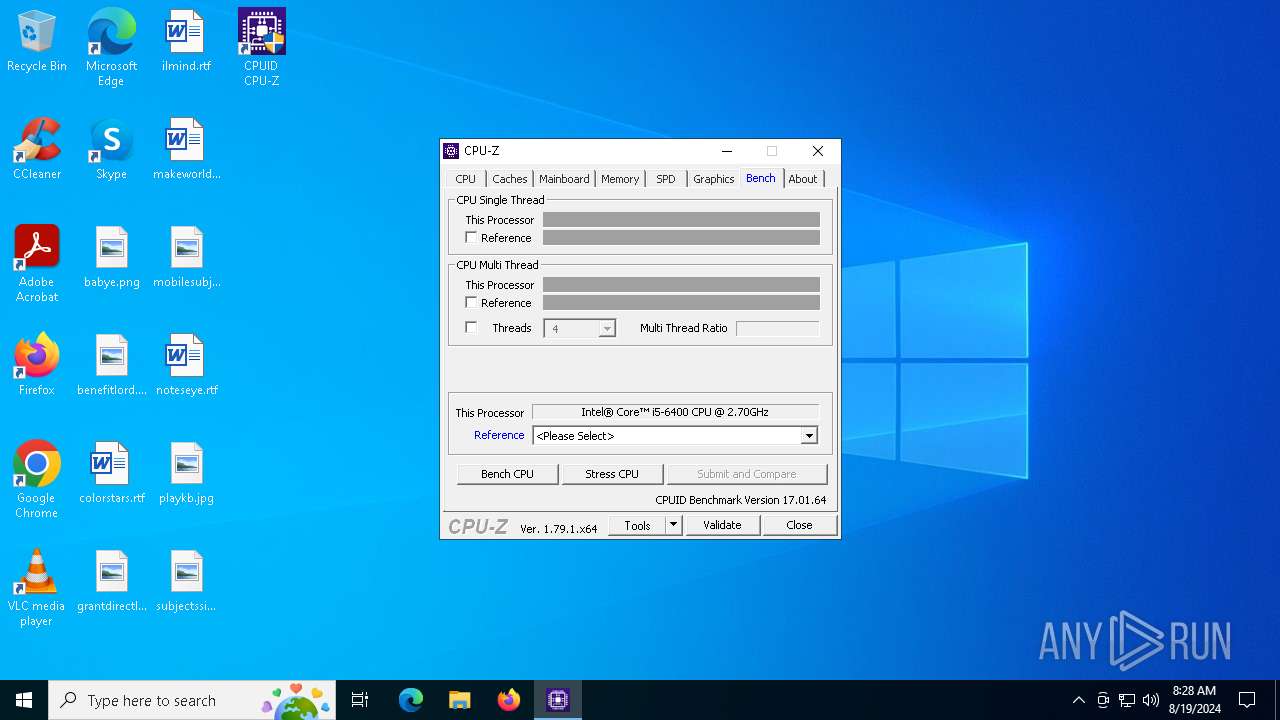
Task: Switch to the CPU tab
Action: 466,179
